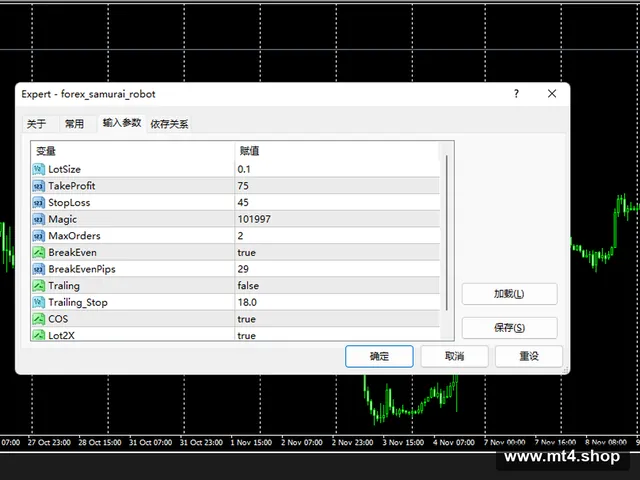640x480 pixels.
Task: Click the Lot2X variable name
Action: (61, 336)
